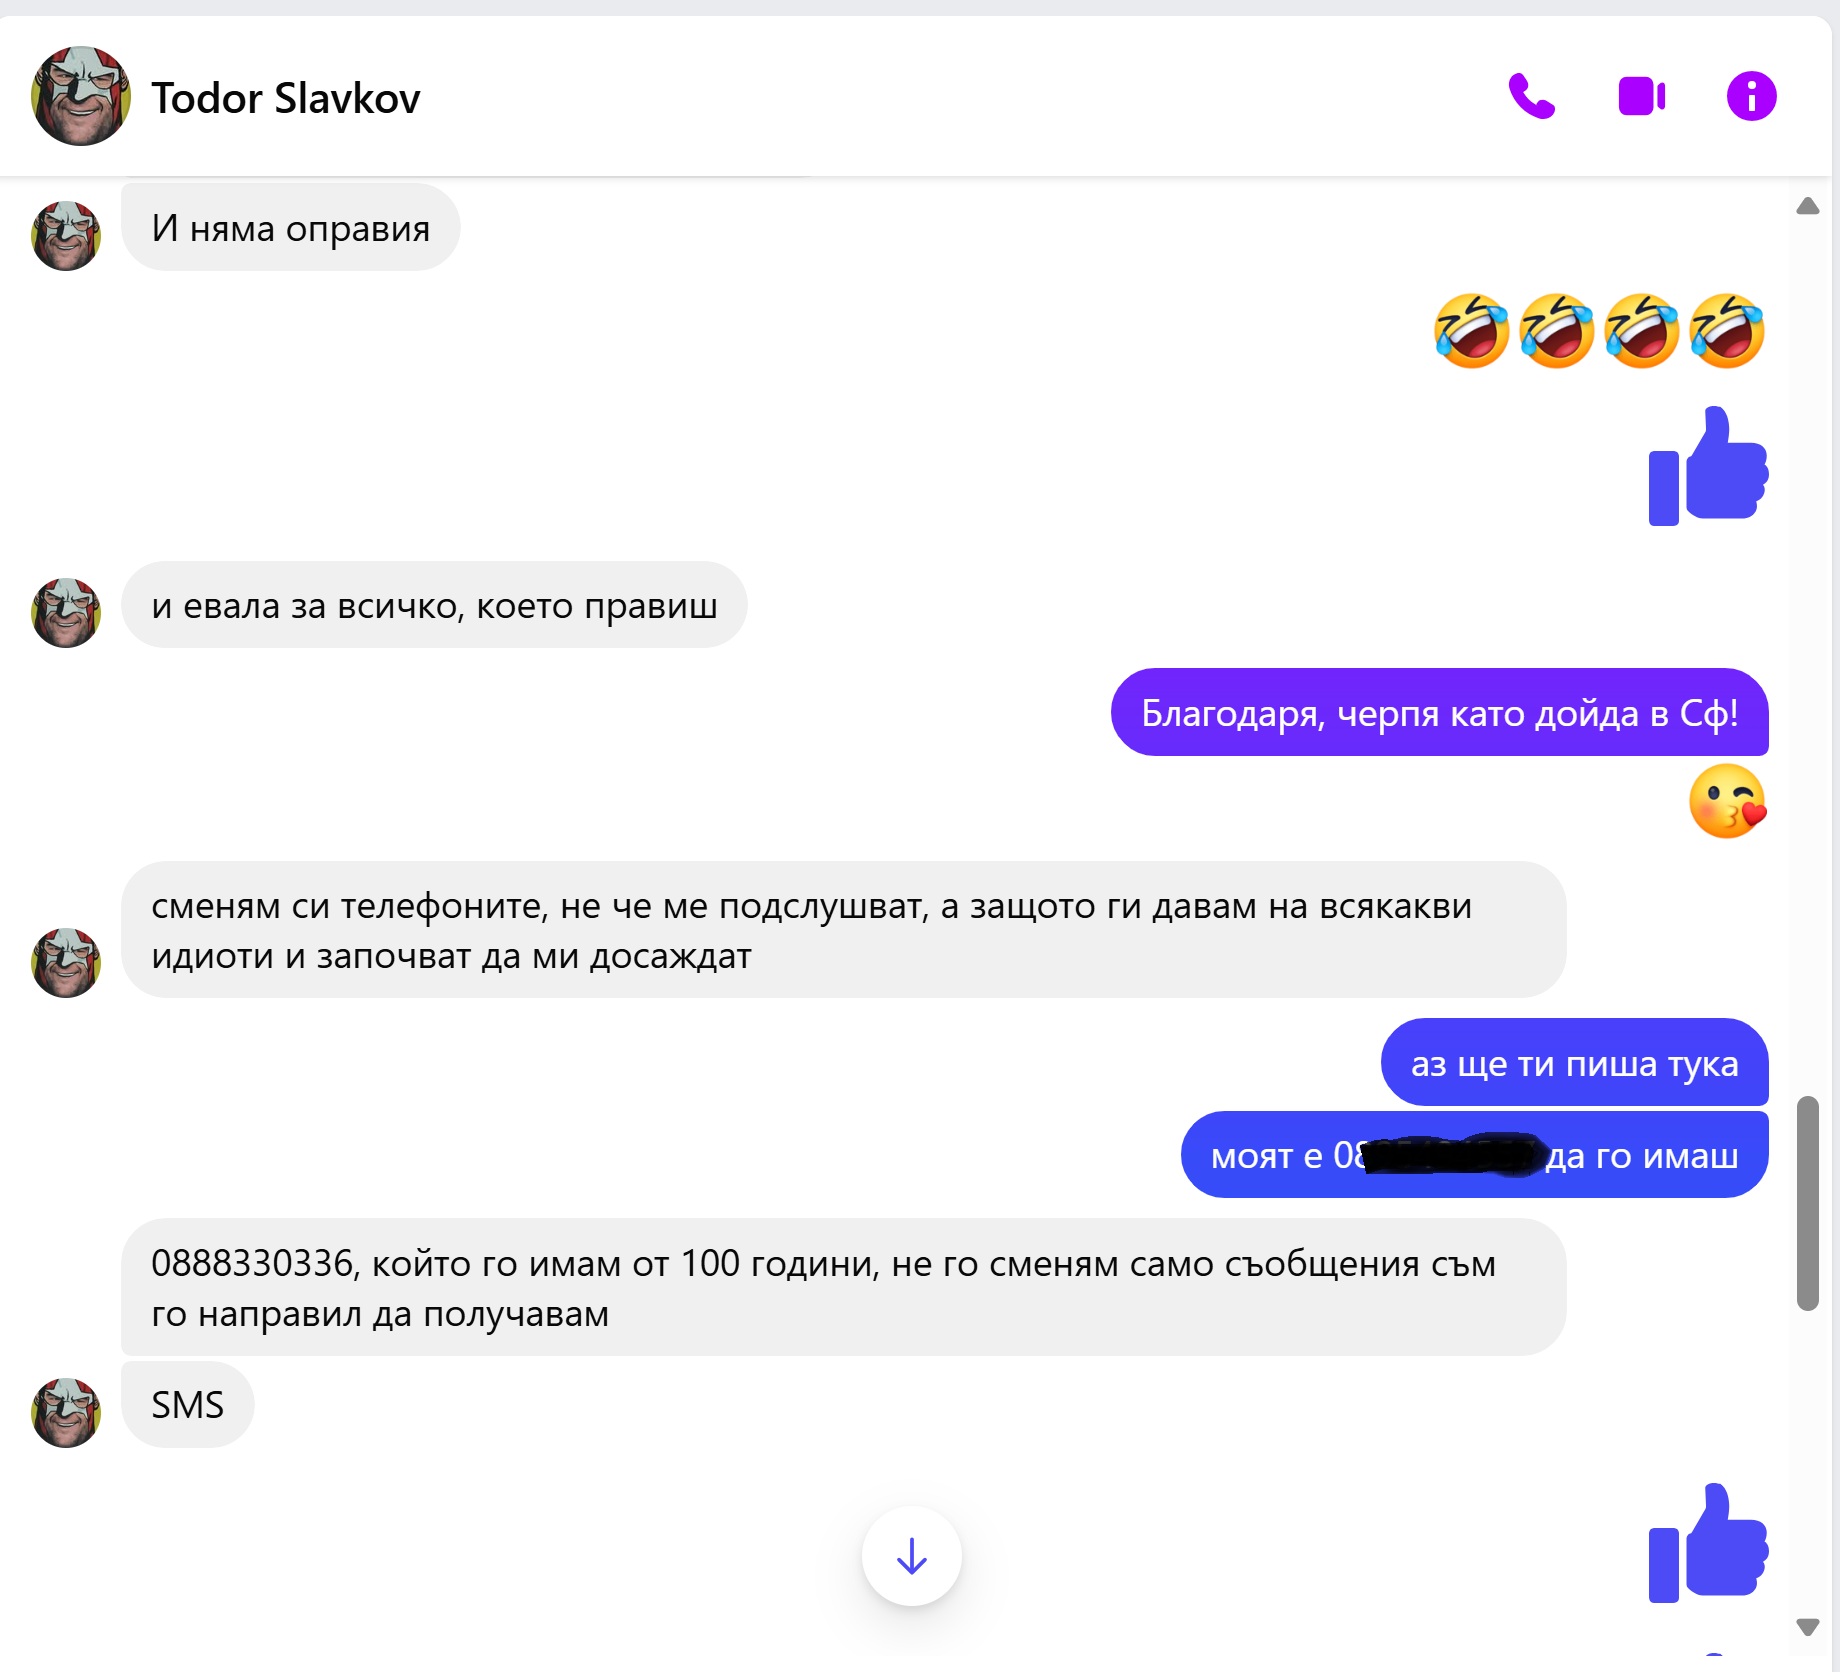Click the thumbs-up sticker at the bottom
The width and height of the screenshot is (1840, 1672).
tap(1708, 1543)
